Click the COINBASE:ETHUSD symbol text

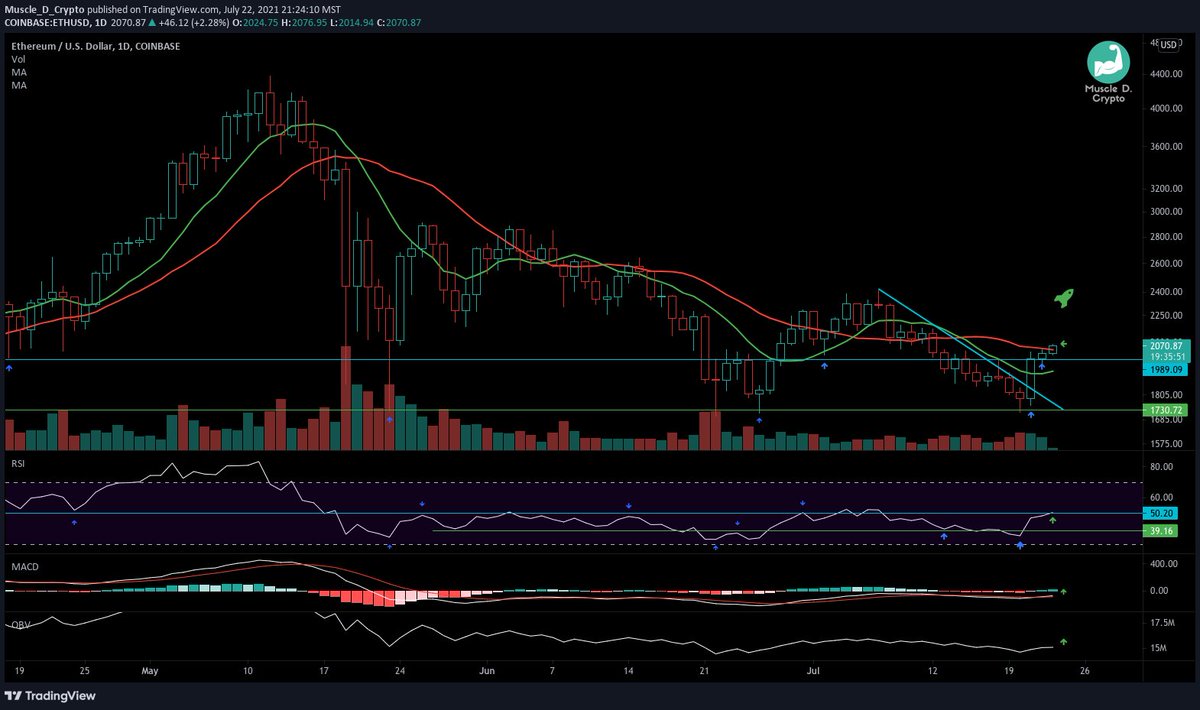(x=49, y=23)
